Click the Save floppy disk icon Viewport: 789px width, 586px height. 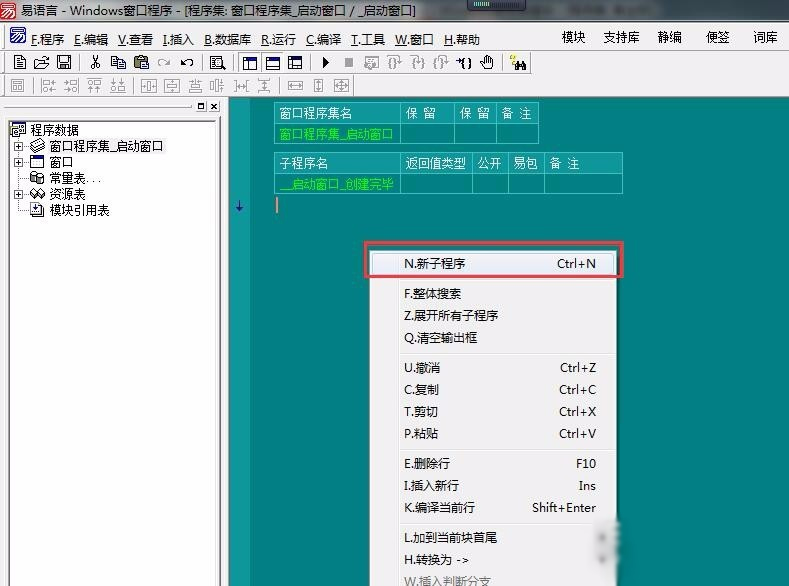(x=64, y=62)
